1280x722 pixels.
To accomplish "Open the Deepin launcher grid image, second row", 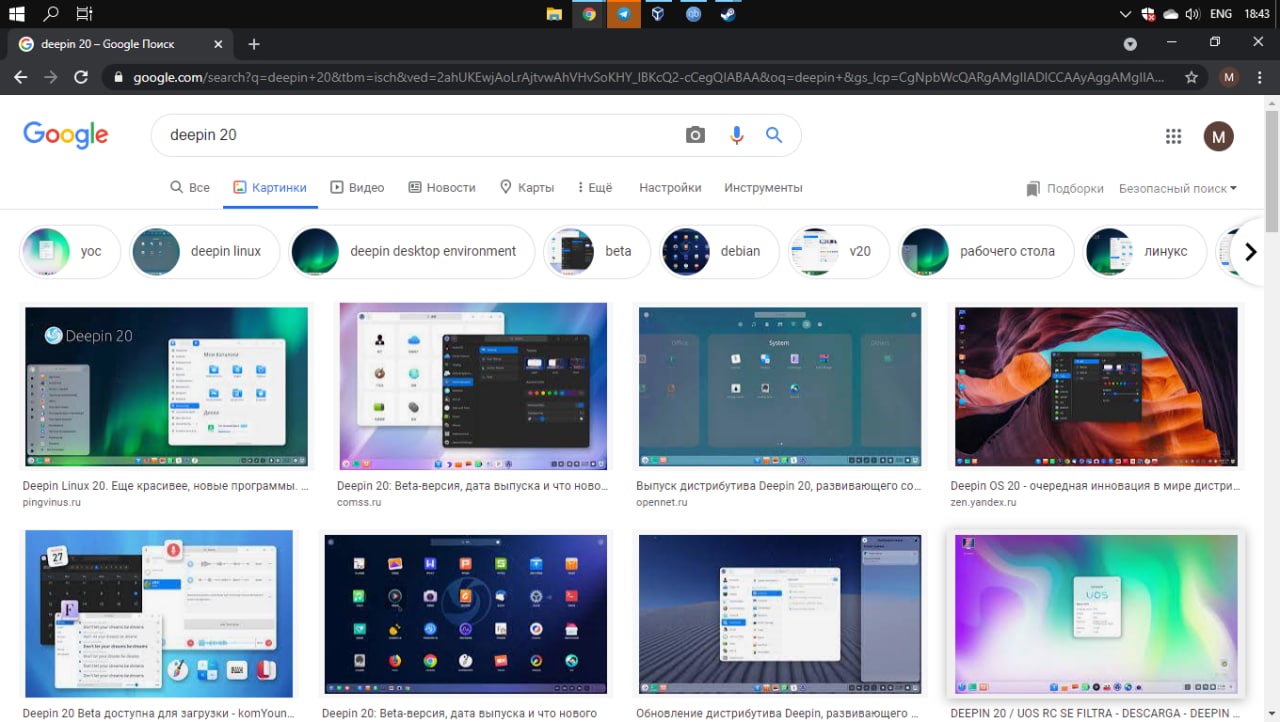I will click(x=467, y=614).
